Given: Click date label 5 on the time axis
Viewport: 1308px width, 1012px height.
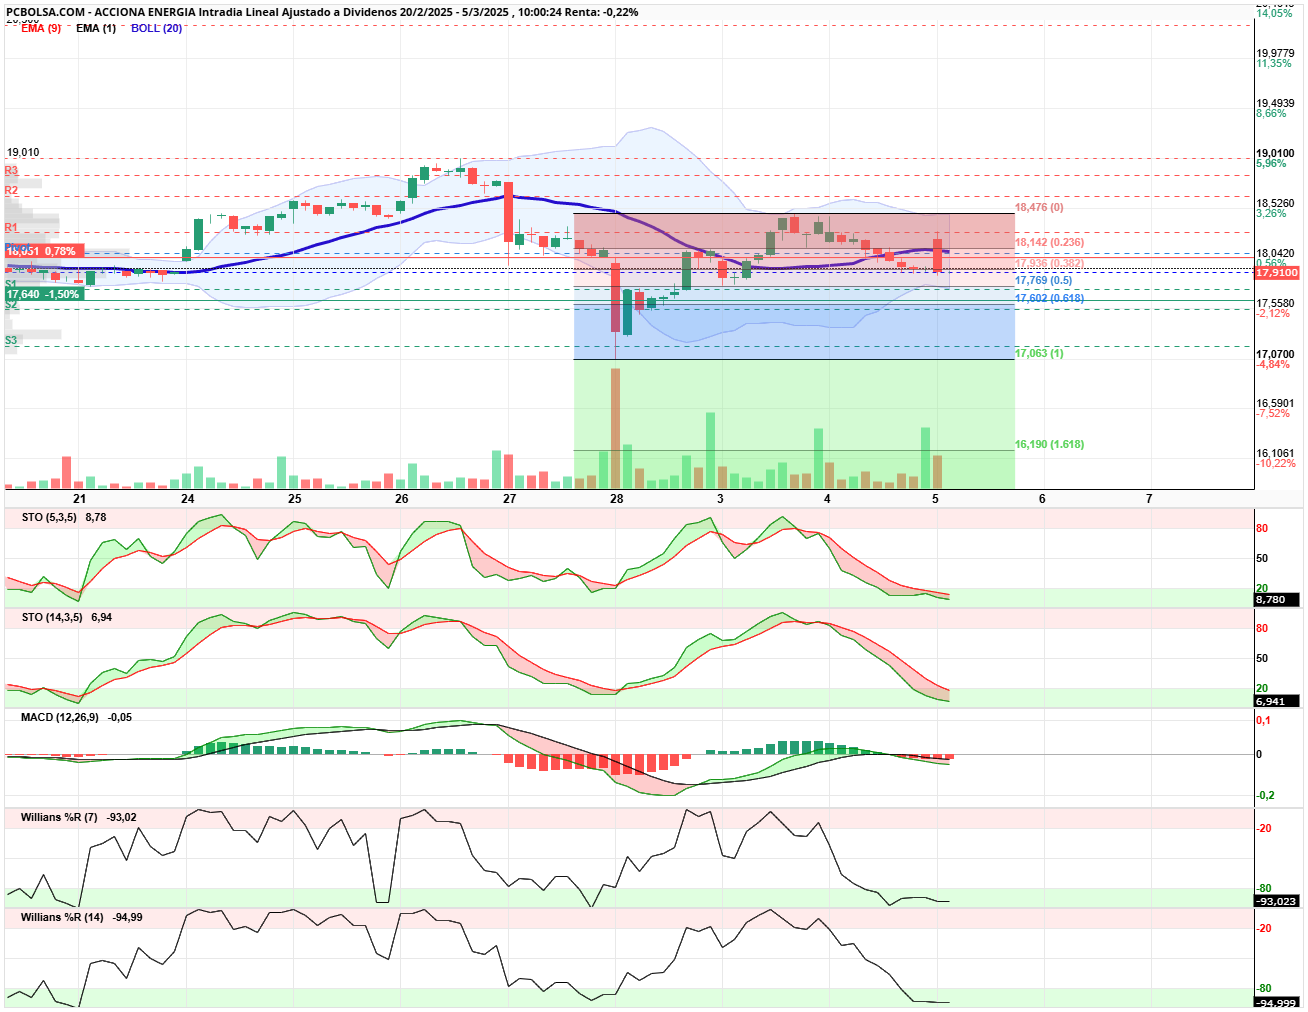Looking at the screenshot, I should pyautogui.click(x=935, y=498).
